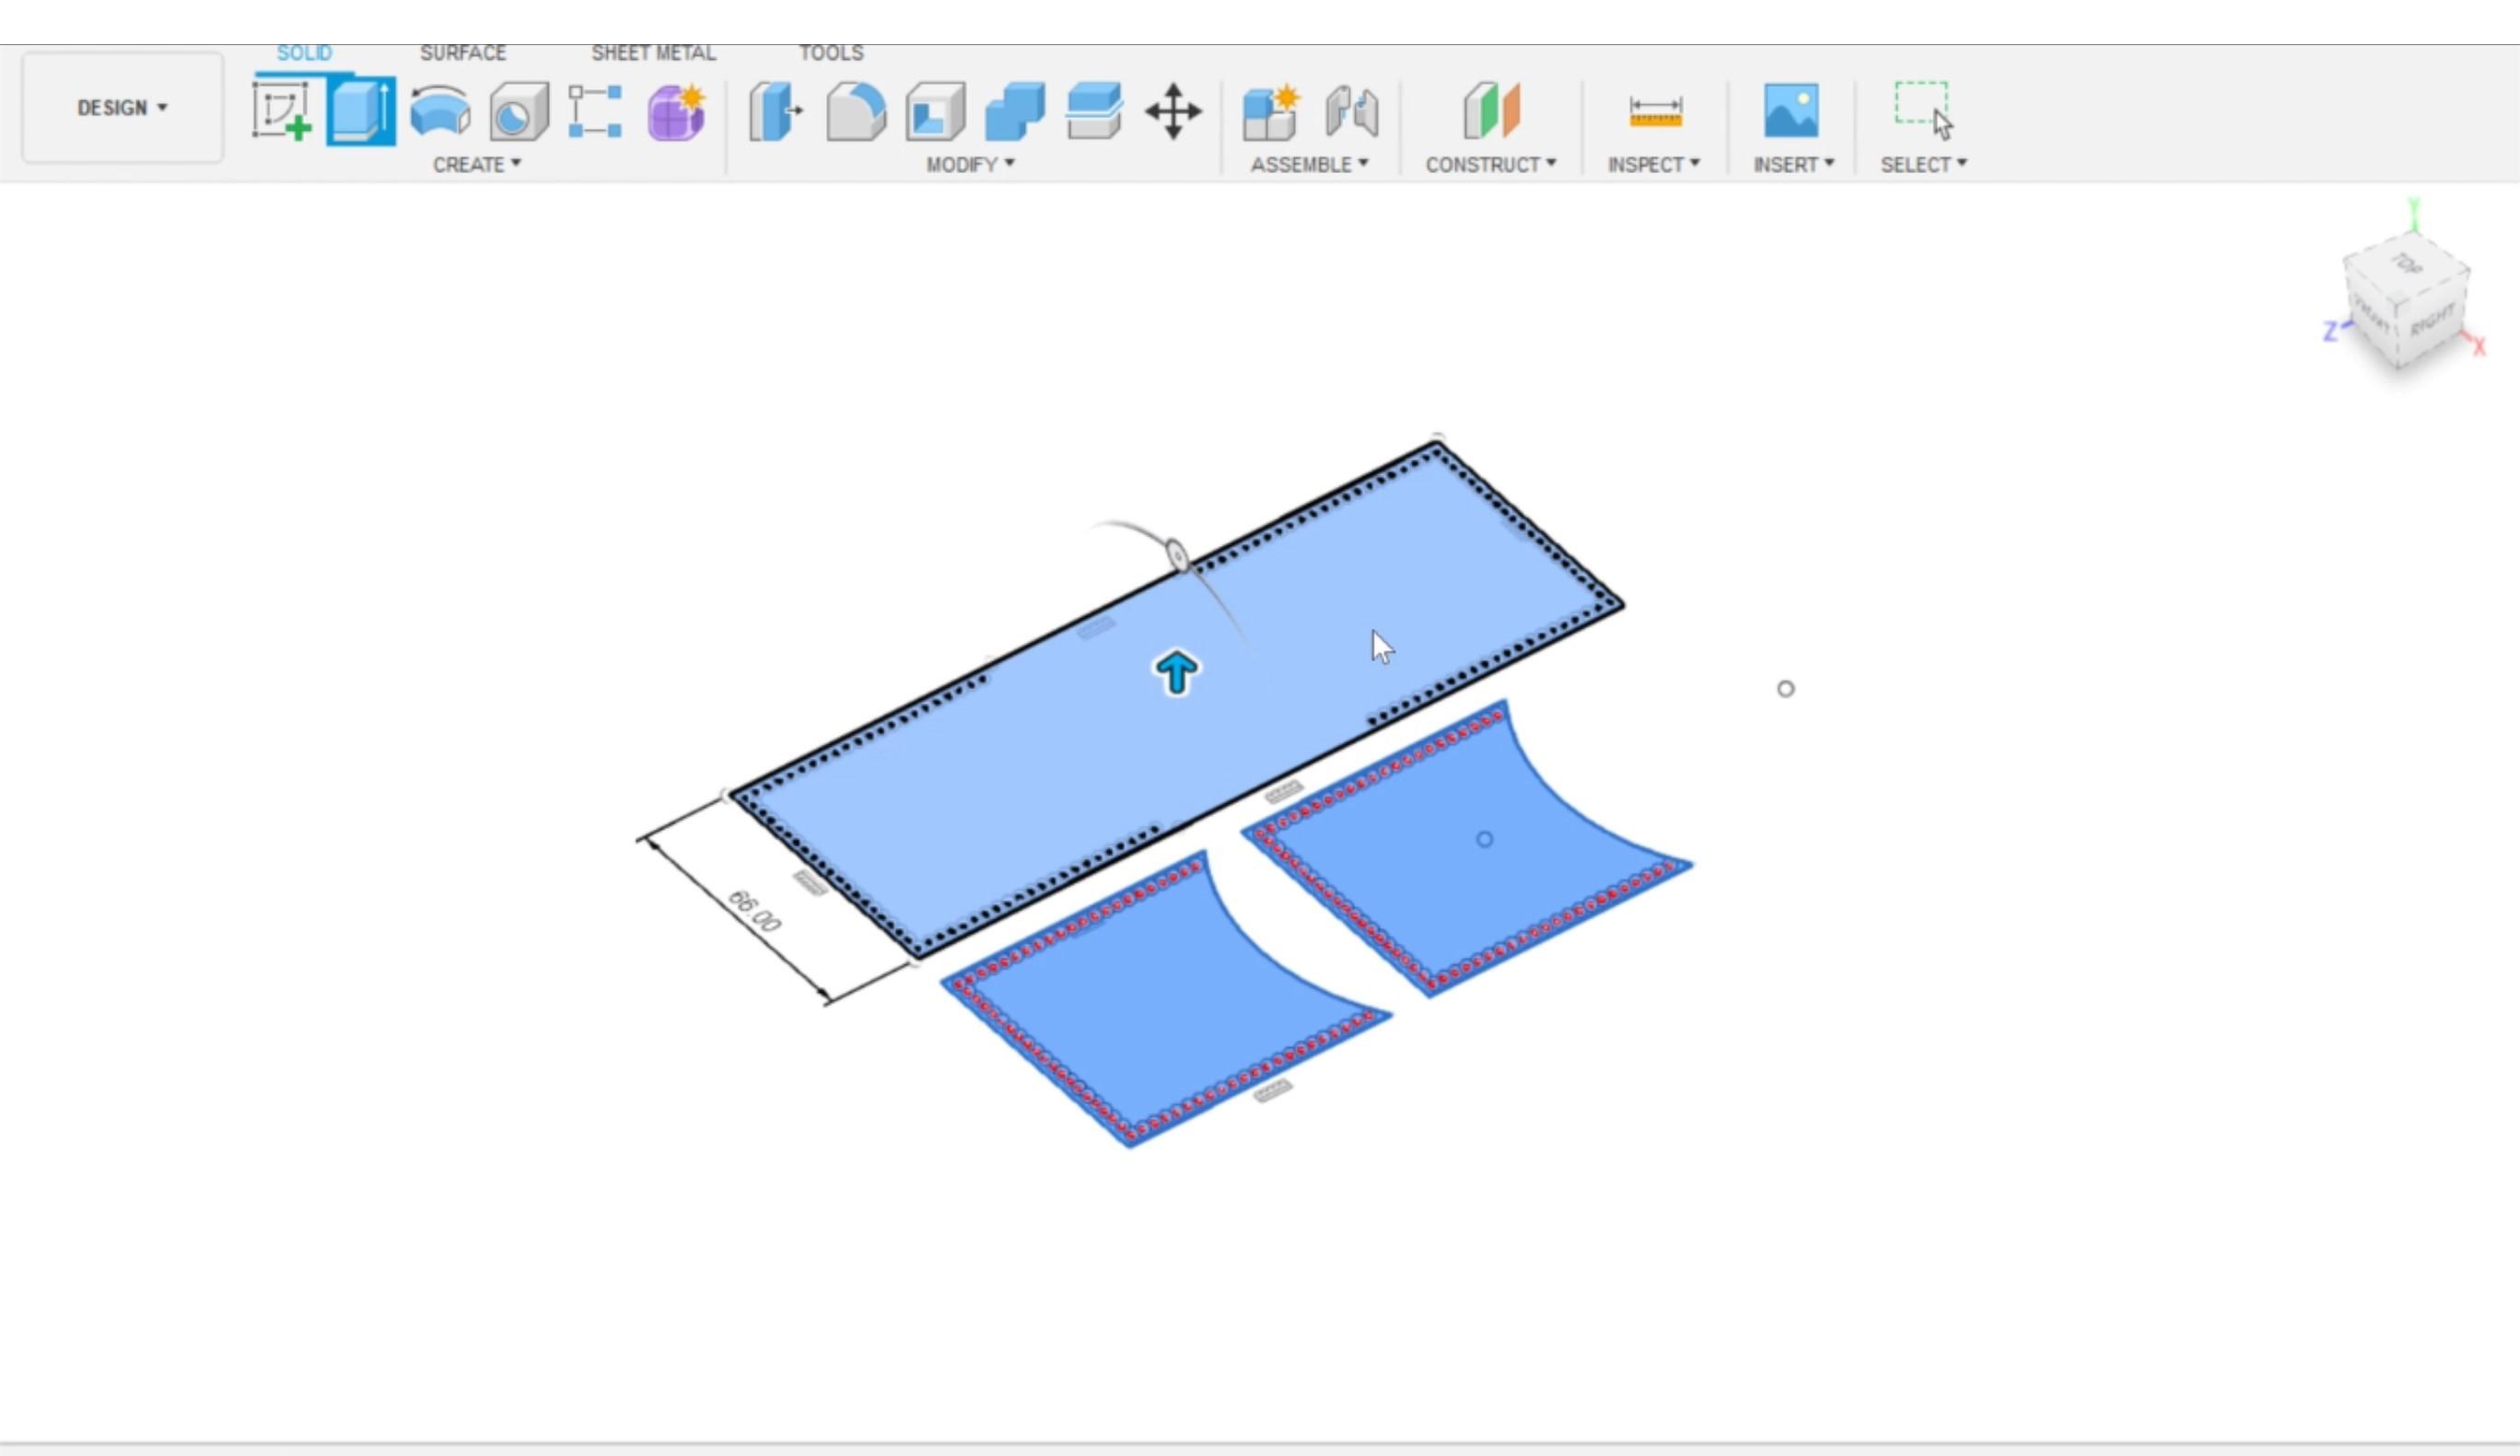Open the CREATE dropdown menu
This screenshot has height=1456, width=2520.
coord(477,164)
